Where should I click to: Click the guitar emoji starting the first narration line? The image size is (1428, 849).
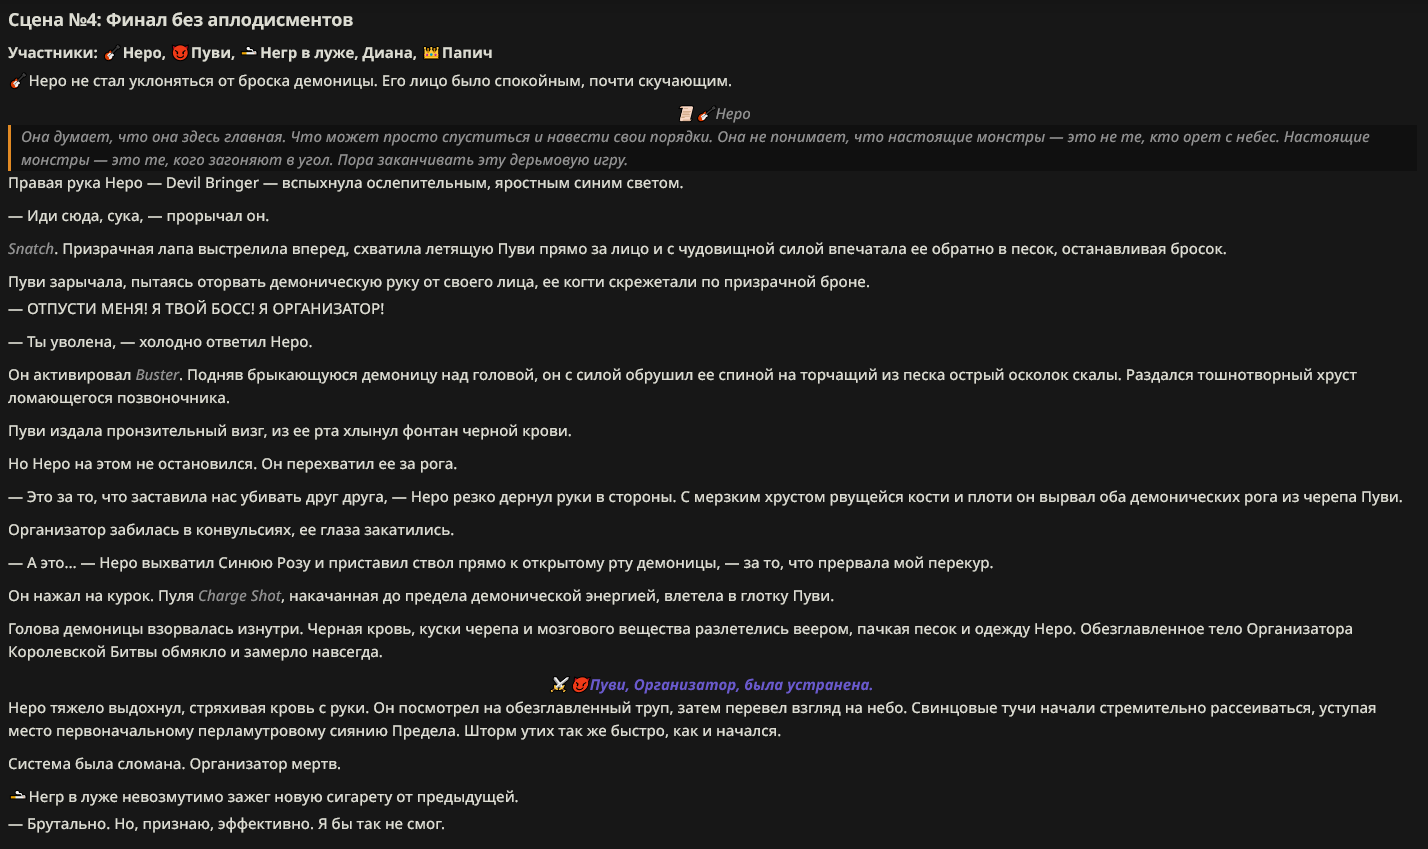point(17,81)
